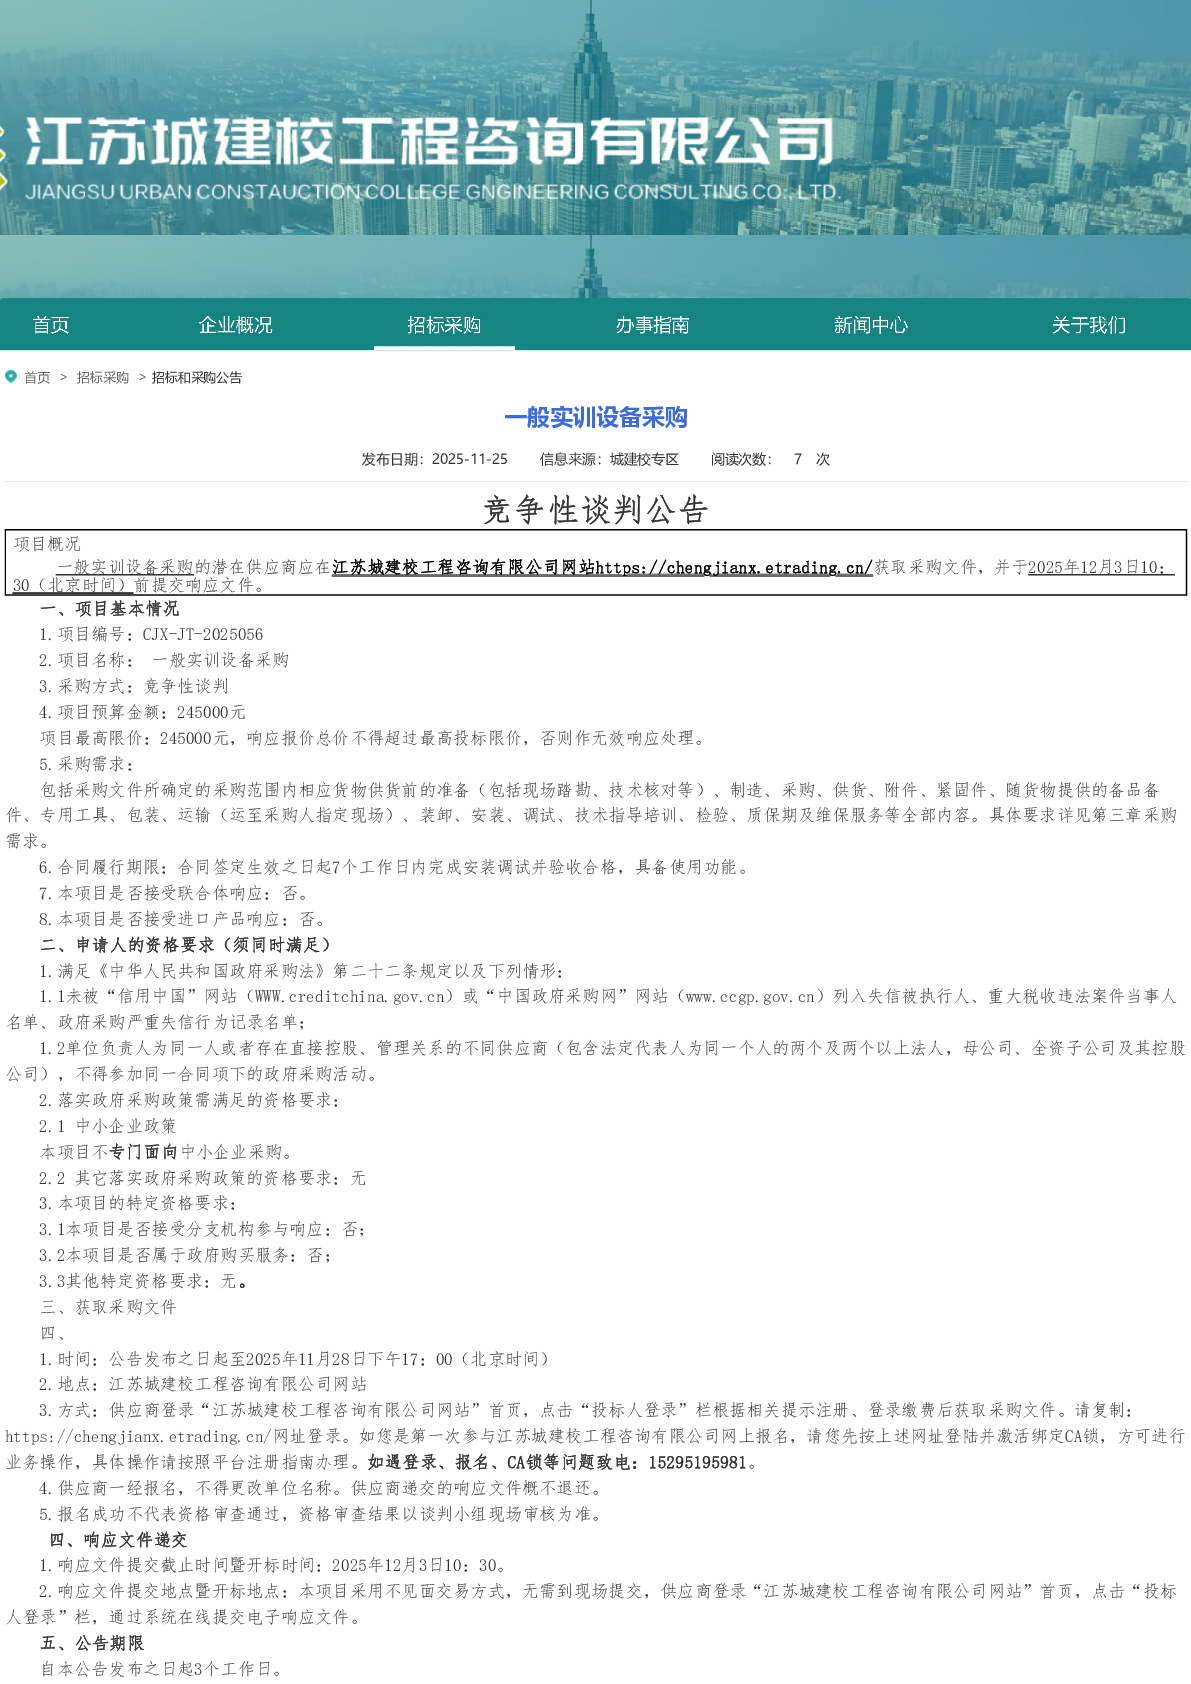Click the project number CJX-JT-2025056
This screenshot has width=1191, height=1684.
pos(203,635)
